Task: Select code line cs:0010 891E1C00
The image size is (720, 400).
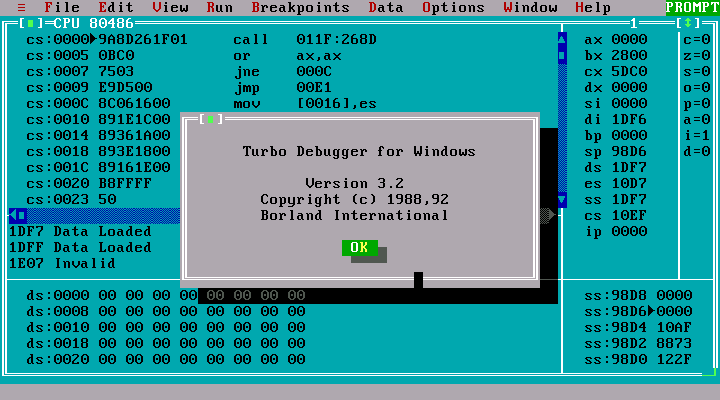Action: (x=99, y=119)
